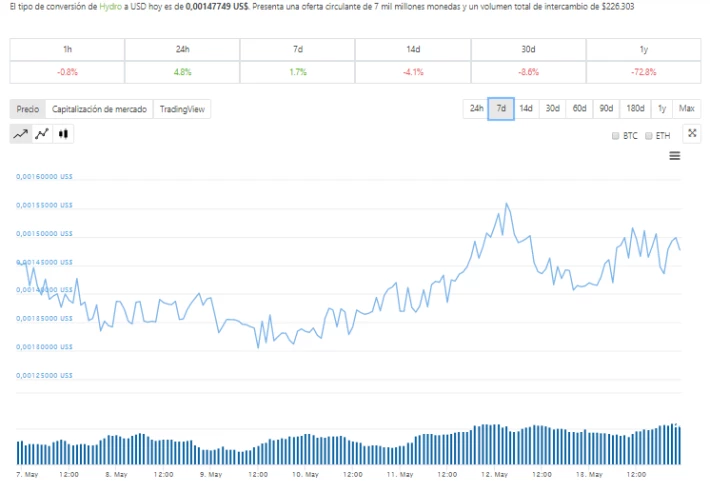
Task: Select the candlestick chart icon
Action: click(x=63, y=134)
